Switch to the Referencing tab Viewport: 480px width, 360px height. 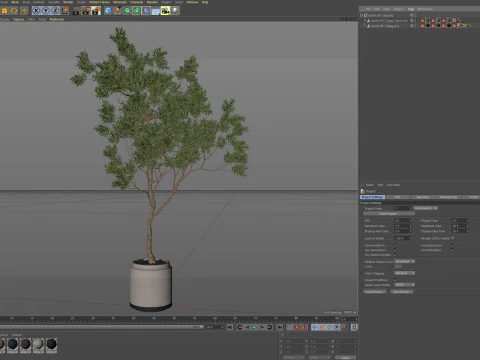(x=448, y=197)
